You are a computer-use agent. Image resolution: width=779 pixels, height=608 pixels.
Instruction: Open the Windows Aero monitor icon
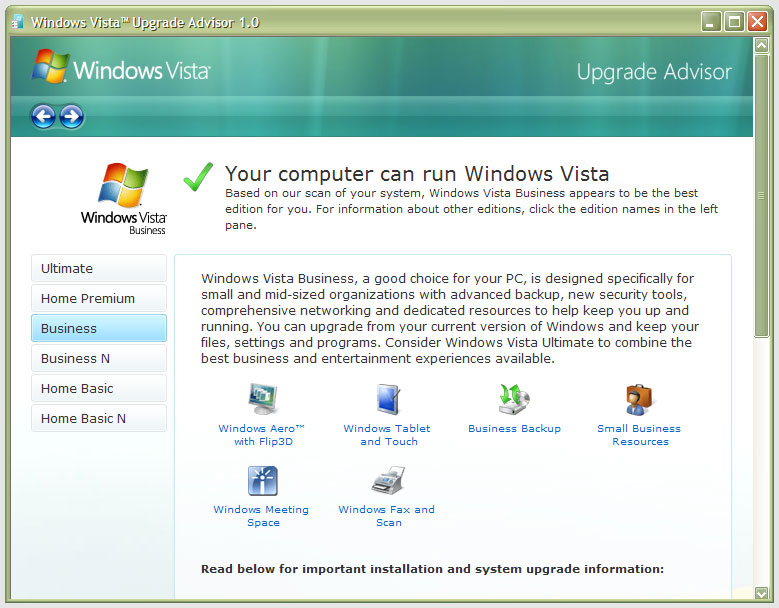(x=262, y=399)
